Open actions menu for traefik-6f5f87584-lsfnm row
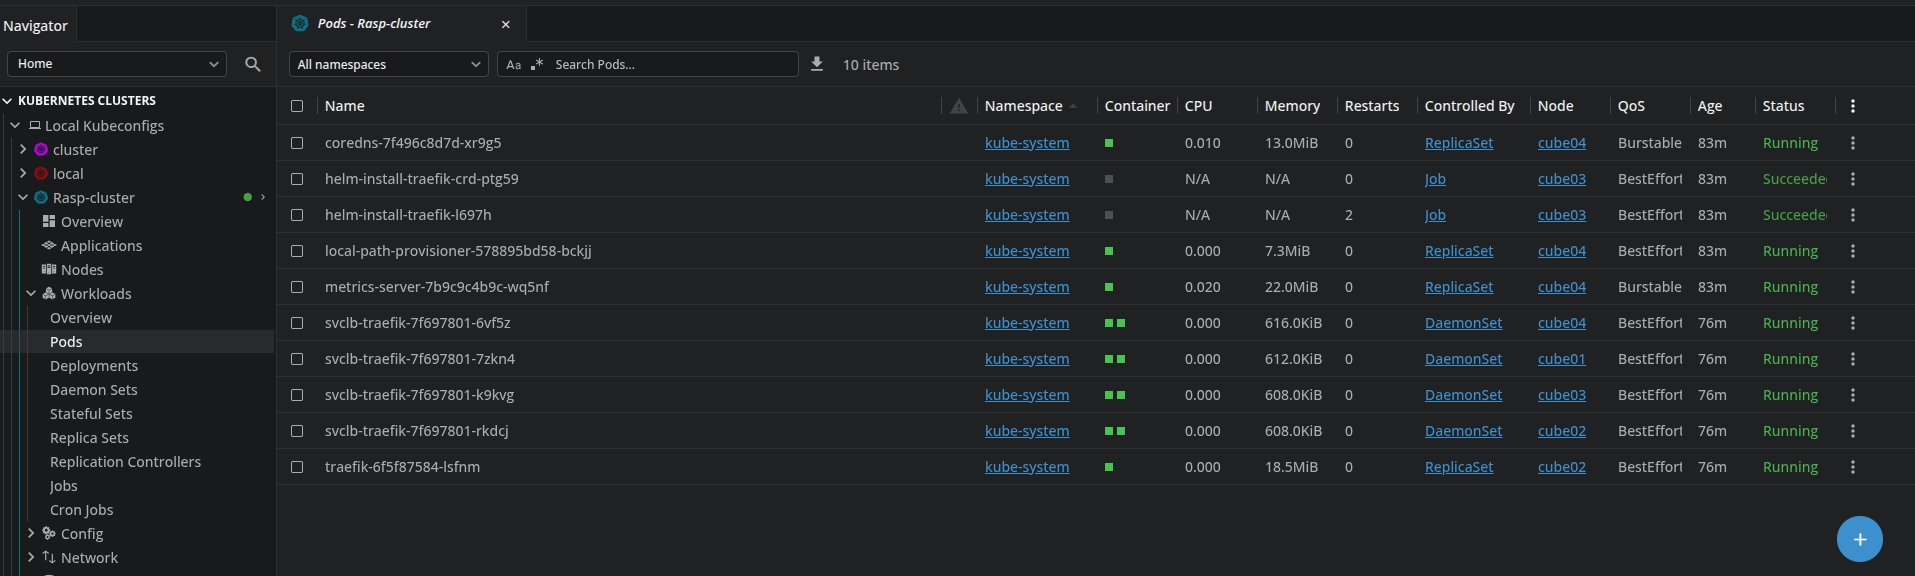 [x=1852, y=467]
